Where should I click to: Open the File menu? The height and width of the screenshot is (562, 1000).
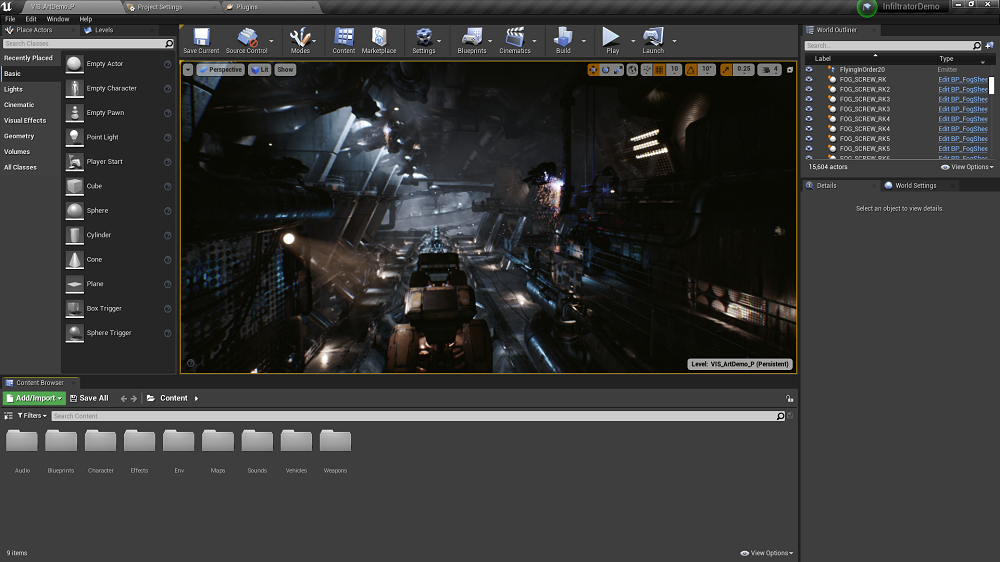(10, 19)
